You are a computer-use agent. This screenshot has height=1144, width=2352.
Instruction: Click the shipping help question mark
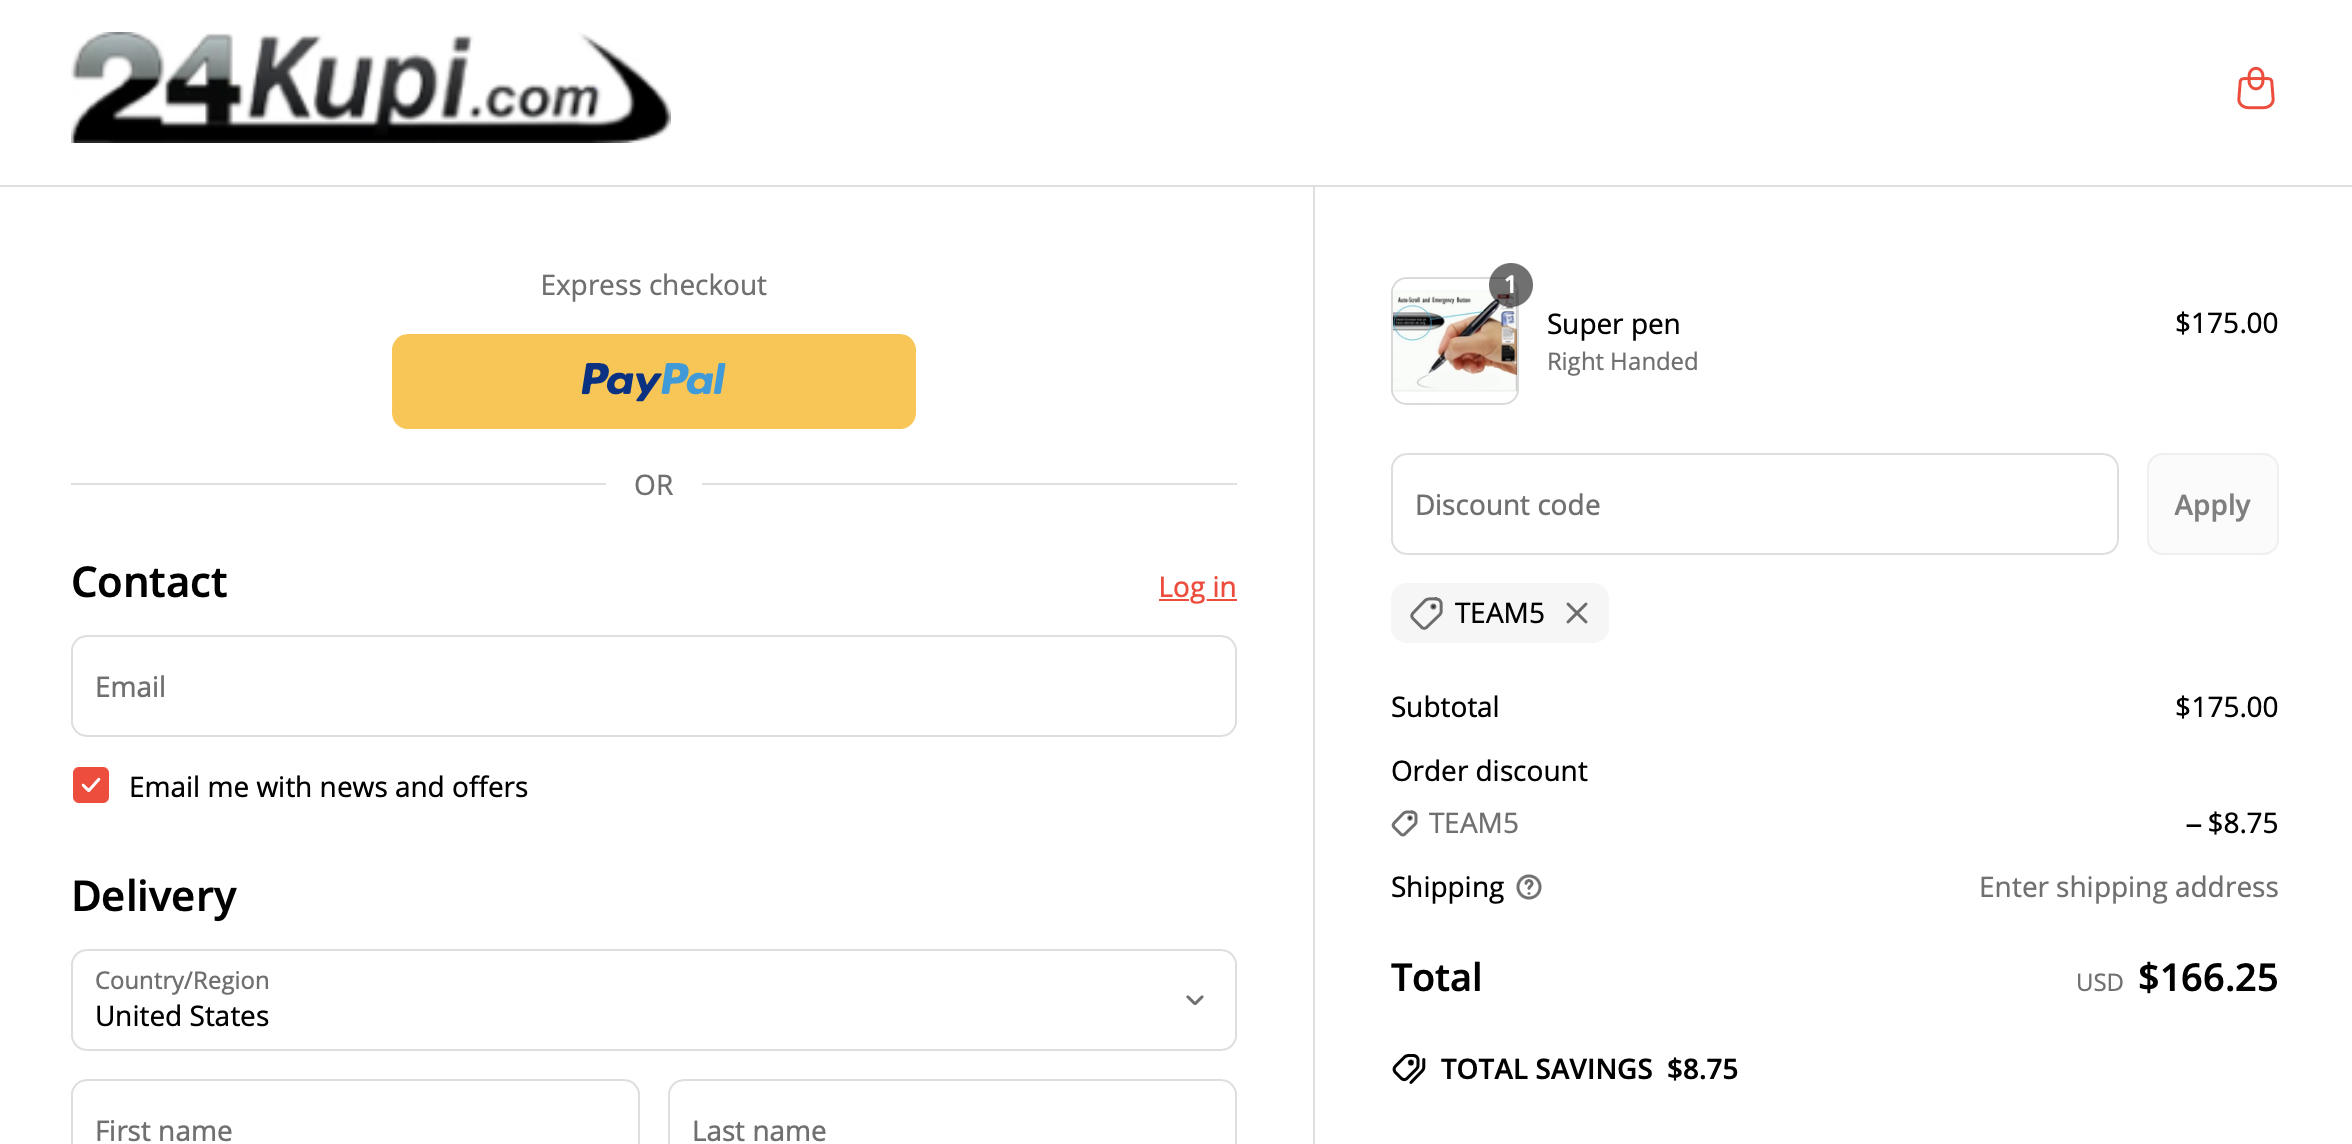(1529, 887)
